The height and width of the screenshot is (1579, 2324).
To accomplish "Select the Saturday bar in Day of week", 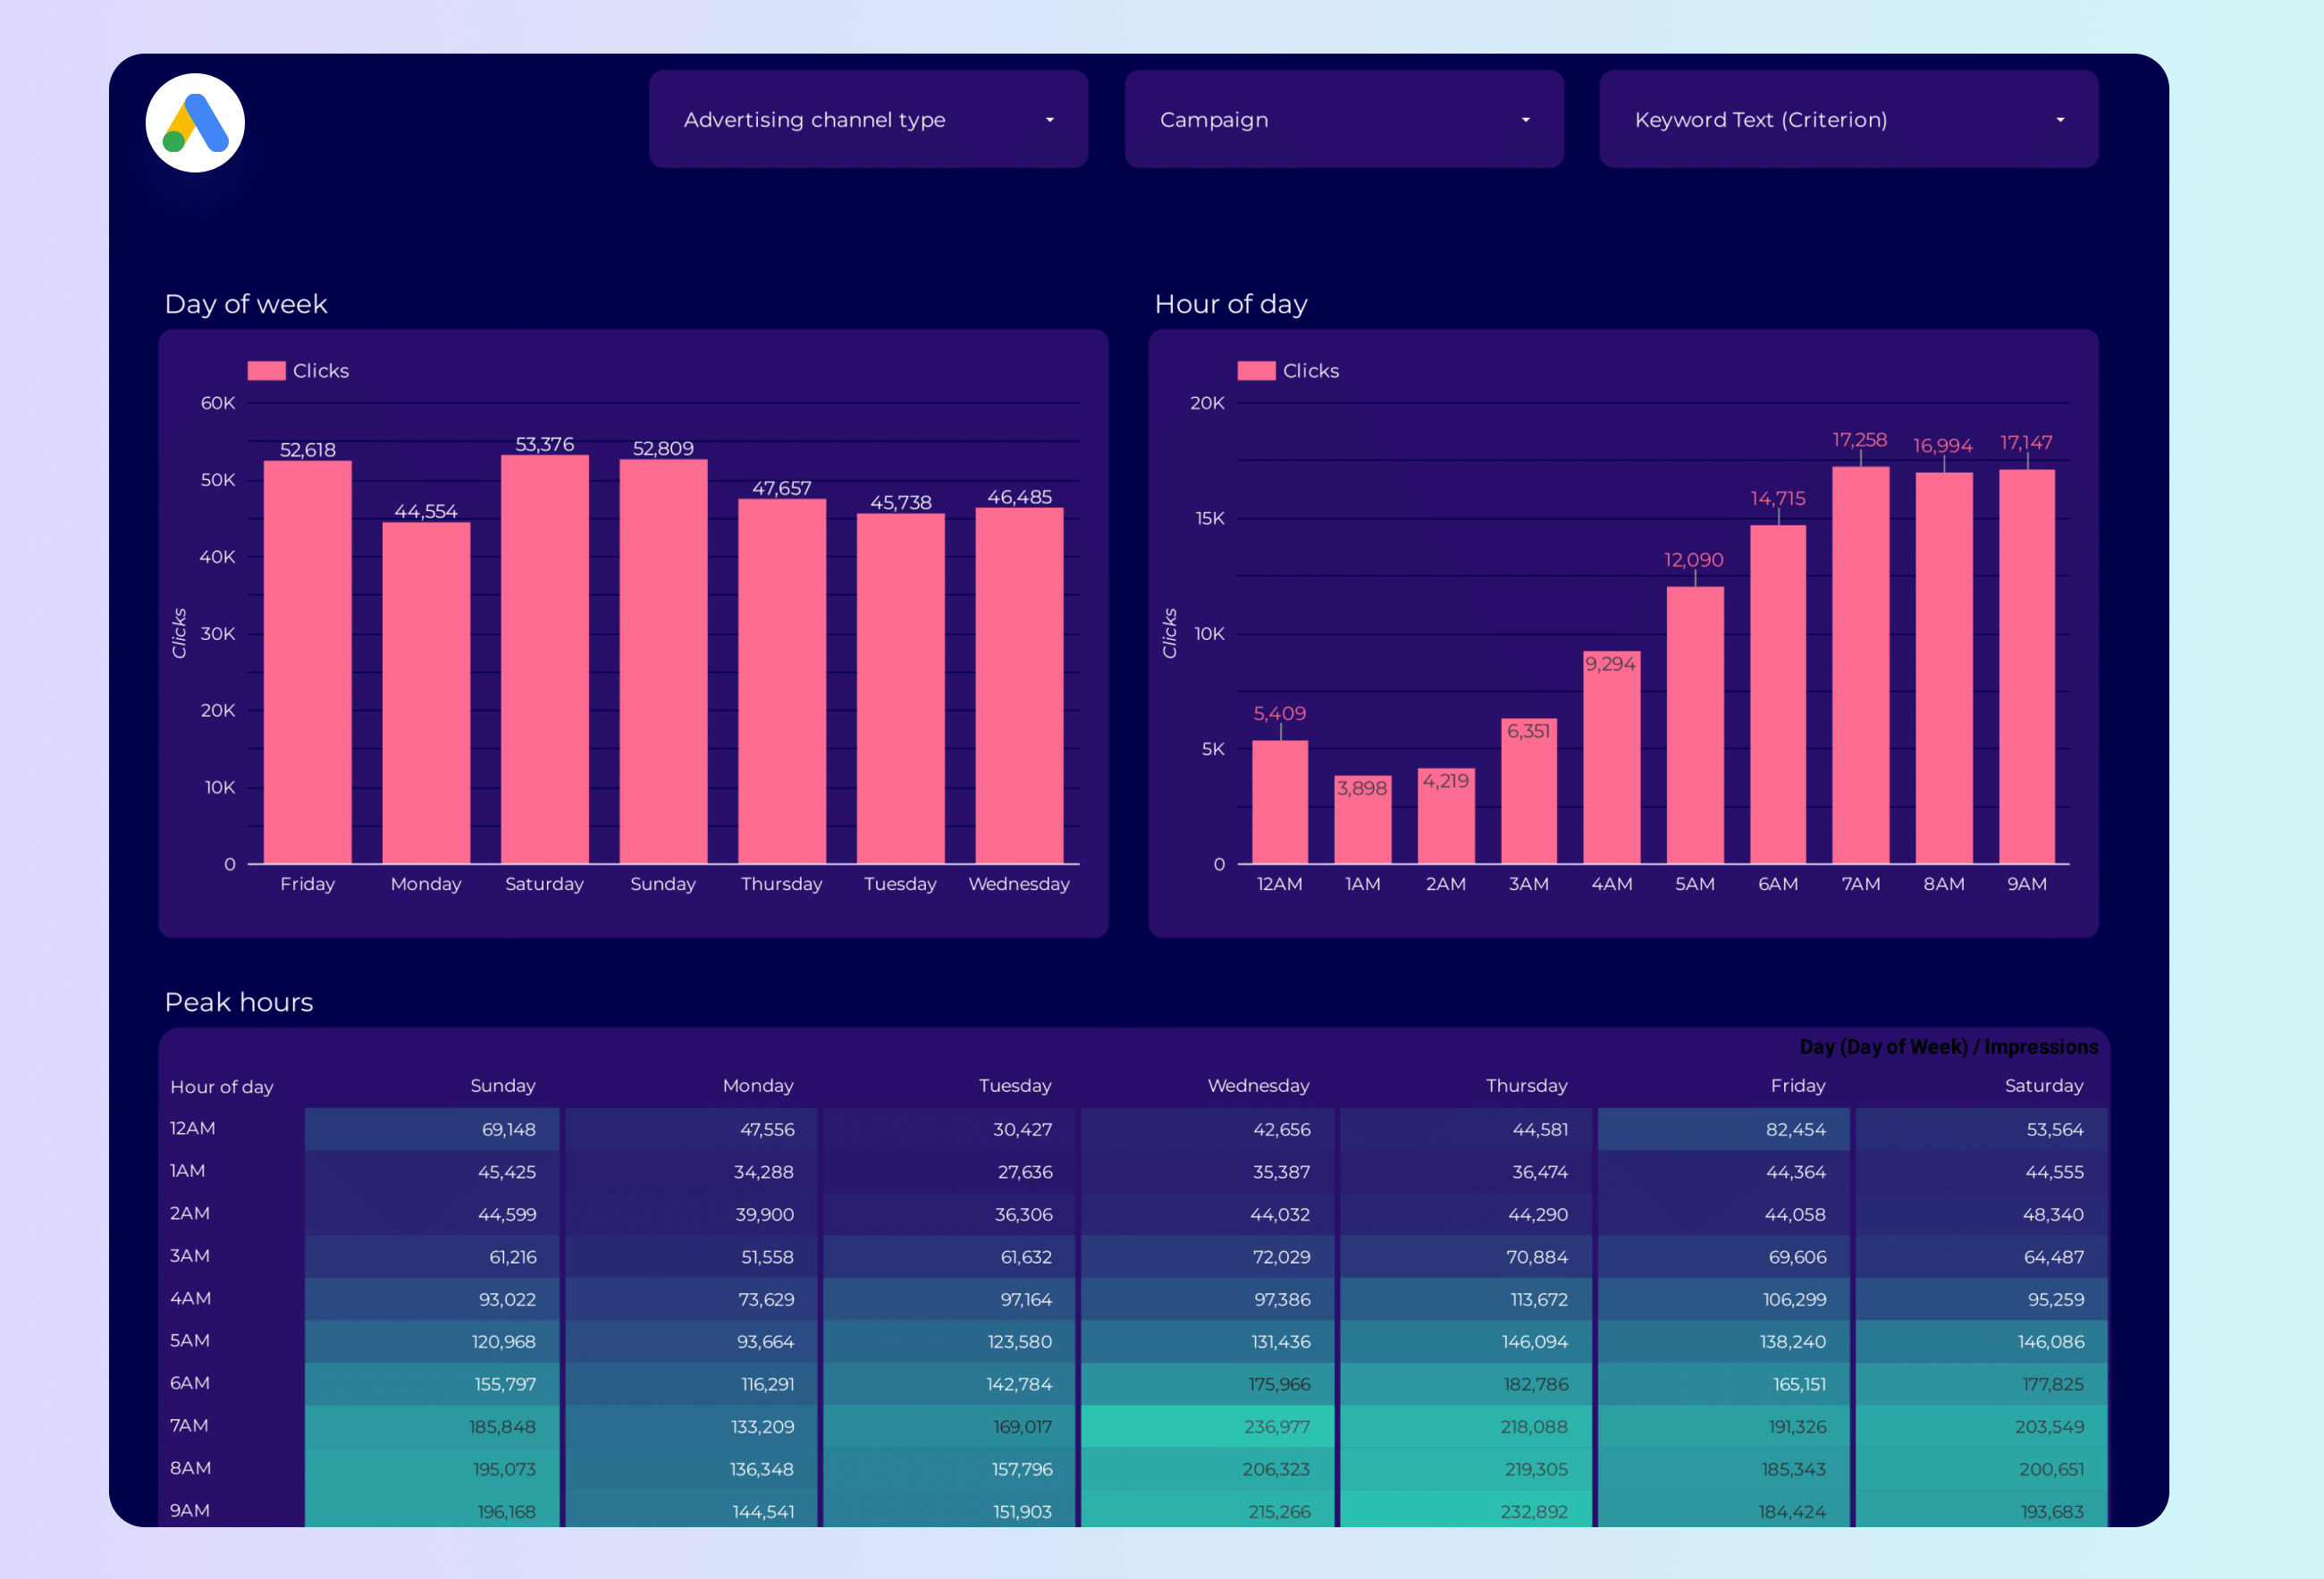I will click(x=544, y=660).
